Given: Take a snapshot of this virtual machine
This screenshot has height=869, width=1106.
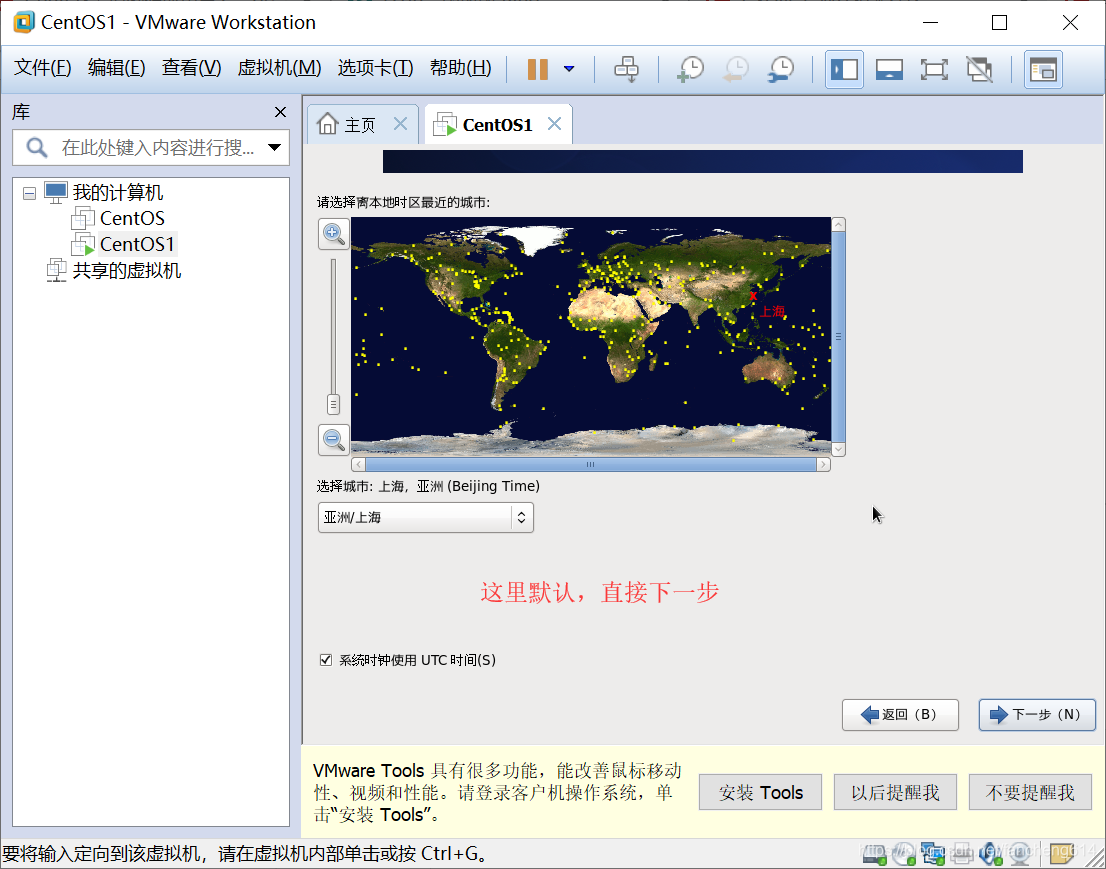Looking at the screenshot, I should (x=691, y=69).
